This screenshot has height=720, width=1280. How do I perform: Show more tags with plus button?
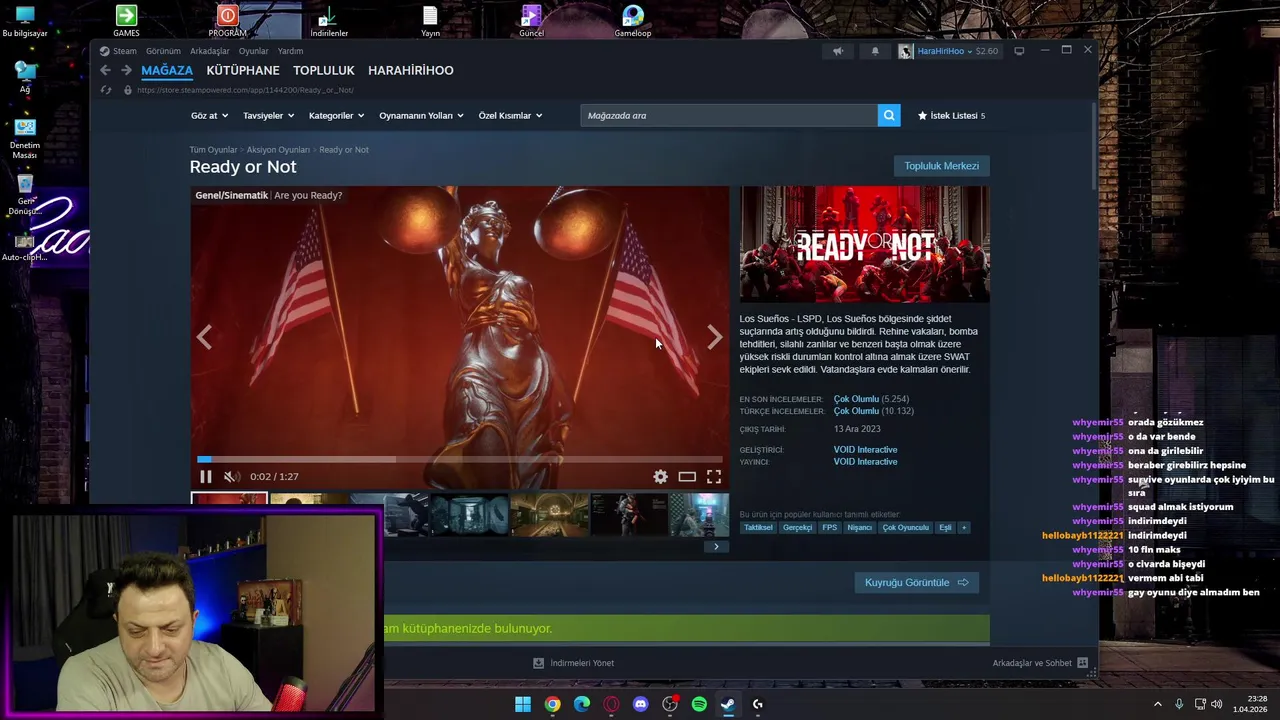964,527
